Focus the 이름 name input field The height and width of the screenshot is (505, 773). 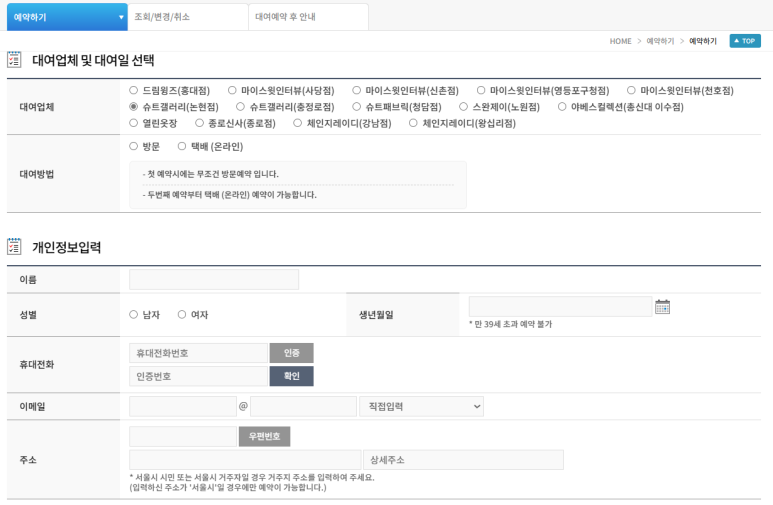[214, 280]
